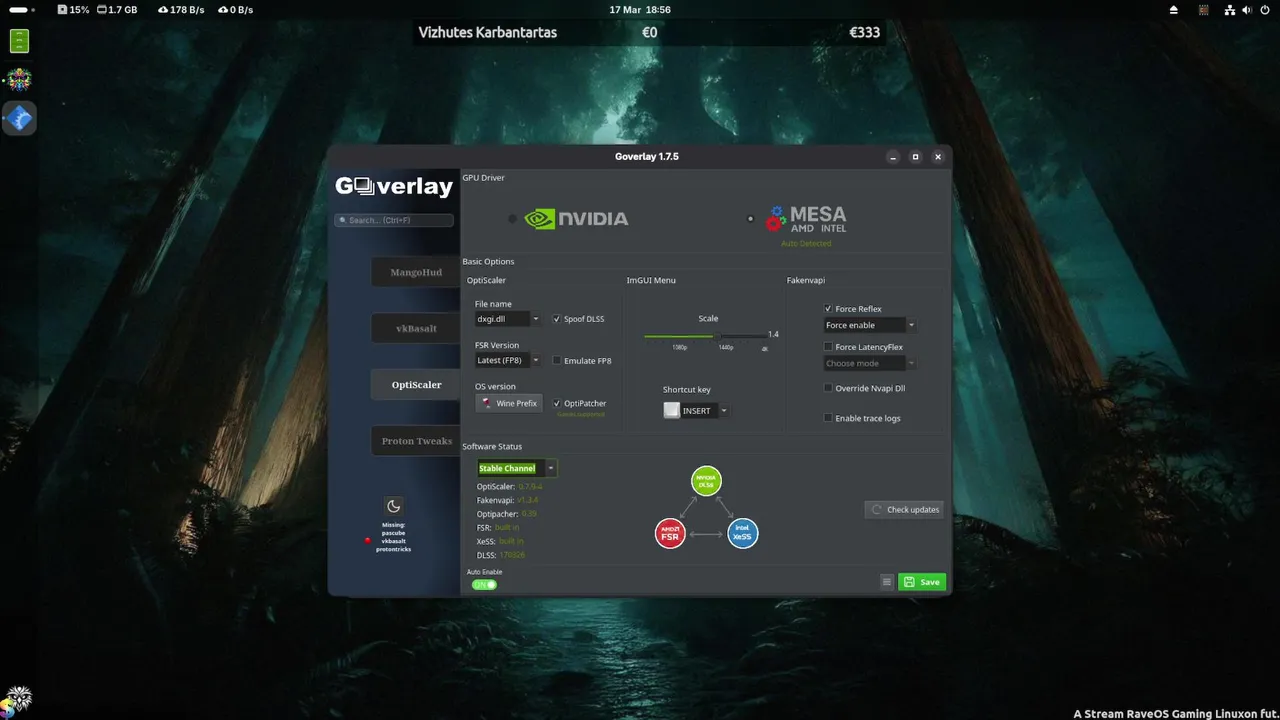The width and height of the screenshot is (1280, 720).
Task: Open the INSERT shortcut key dropdown
Action: pos(695,411)
